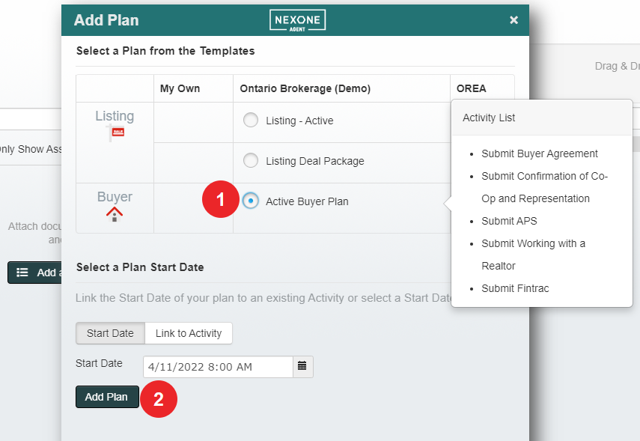Viewport: 640px width, 441px height.
Task: Click the My Own column header
Action: point(180,88)
